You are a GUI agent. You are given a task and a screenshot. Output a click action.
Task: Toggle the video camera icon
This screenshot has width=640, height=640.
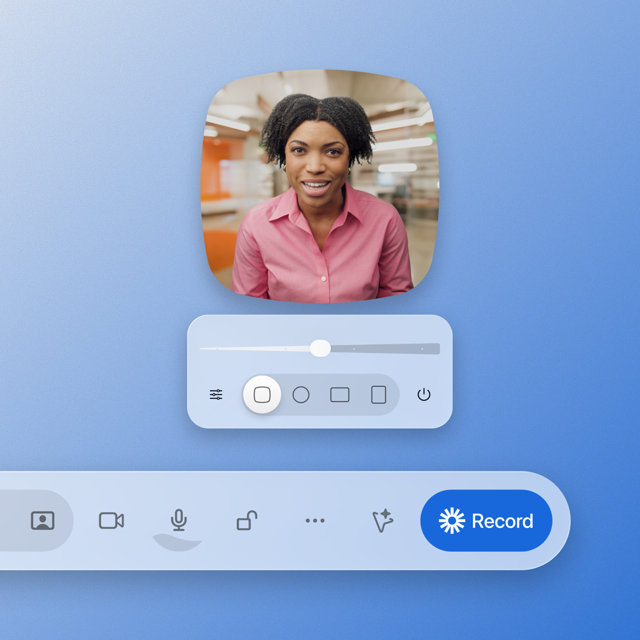[111, 520]
